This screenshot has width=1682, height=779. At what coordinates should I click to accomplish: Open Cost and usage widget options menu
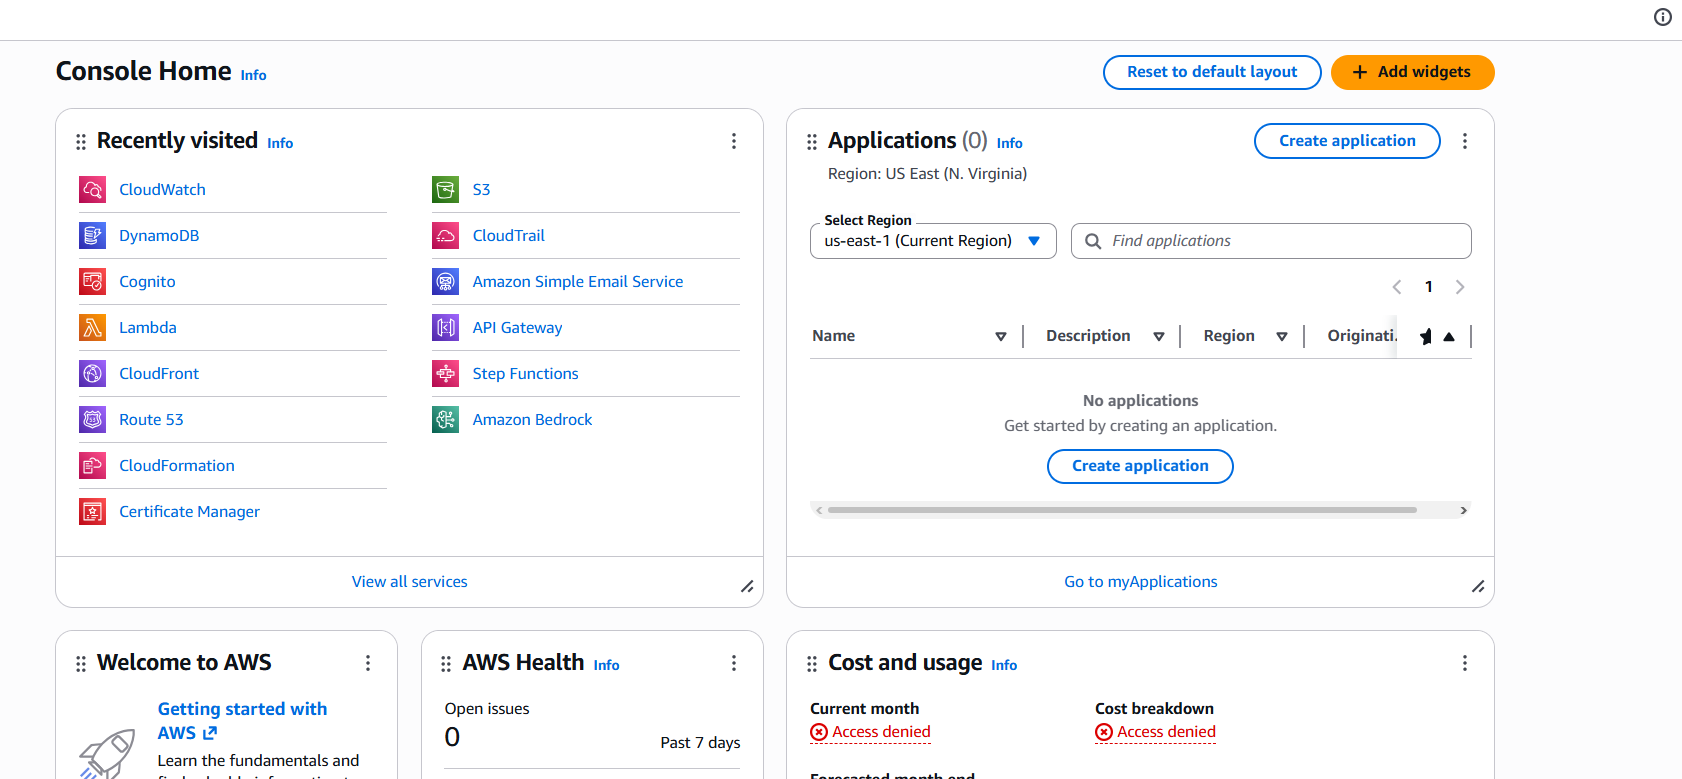click(x=1465, y=663)
